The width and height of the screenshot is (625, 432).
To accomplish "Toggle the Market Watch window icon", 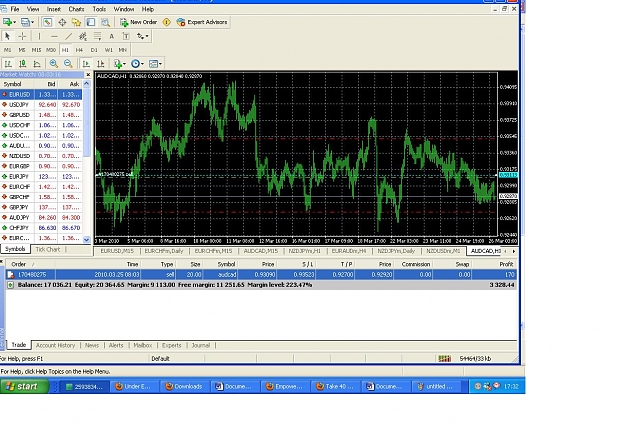I will click(x=47, y=22).
